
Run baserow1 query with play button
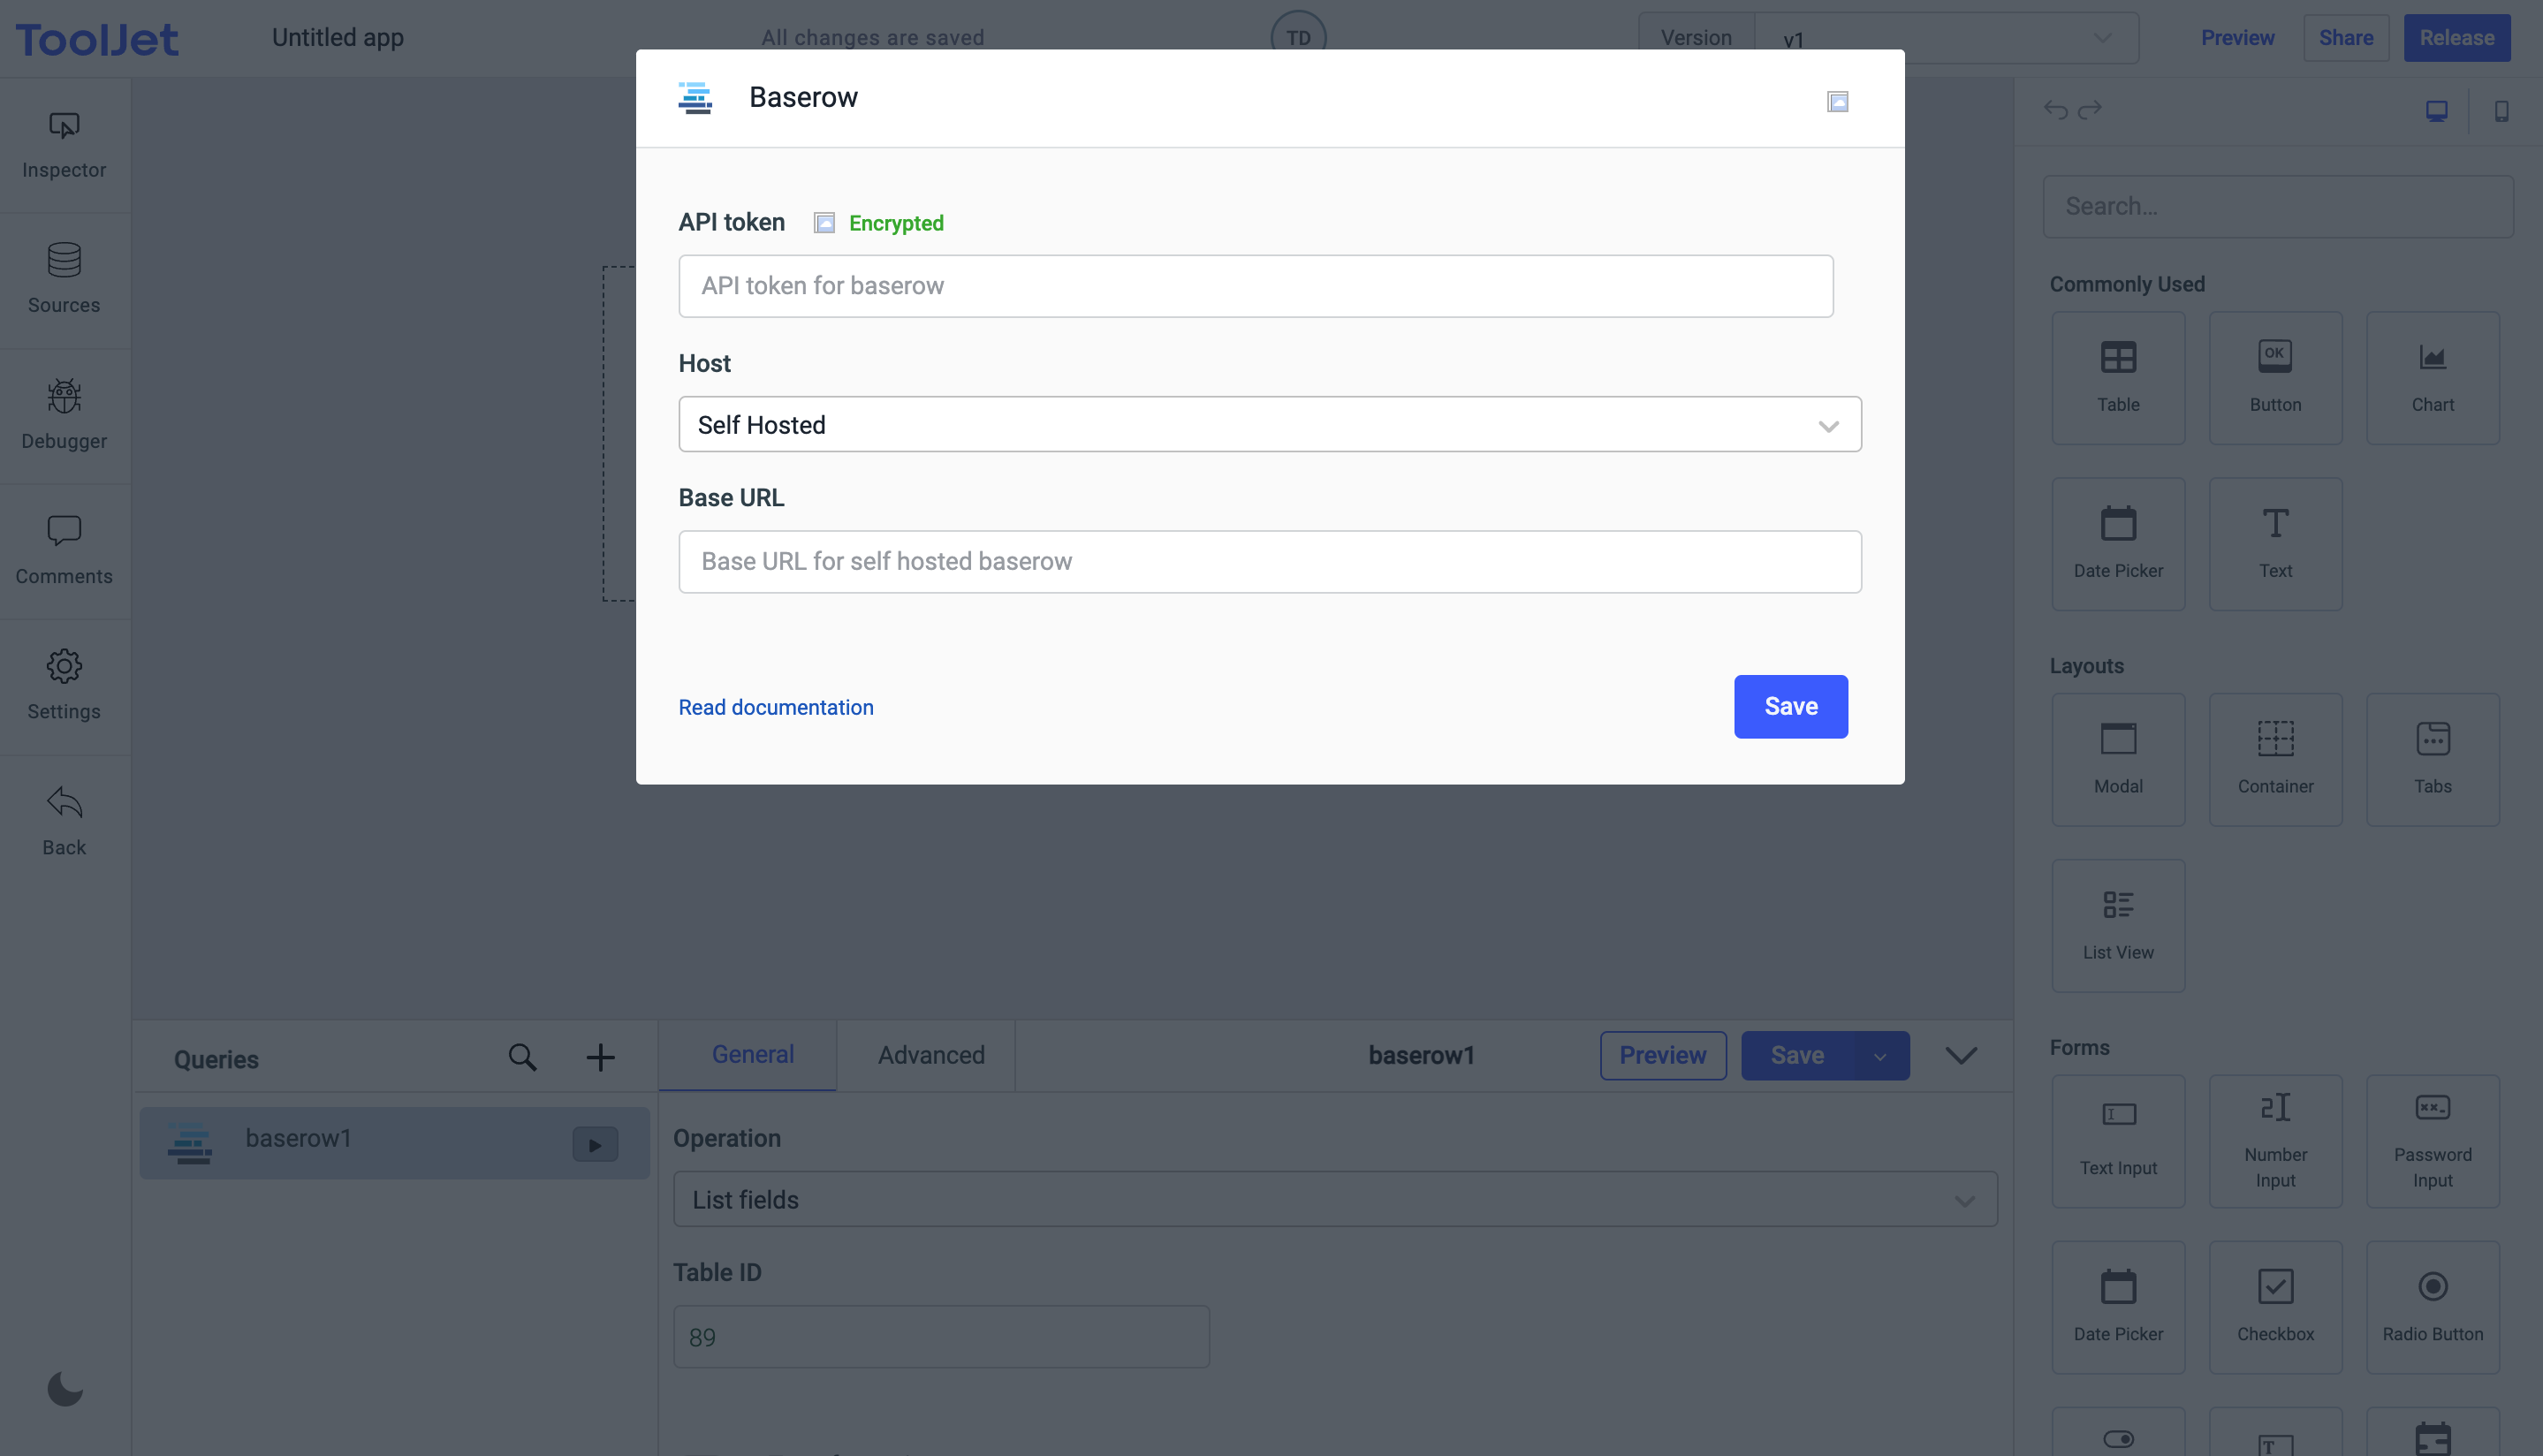(595, 1144)
